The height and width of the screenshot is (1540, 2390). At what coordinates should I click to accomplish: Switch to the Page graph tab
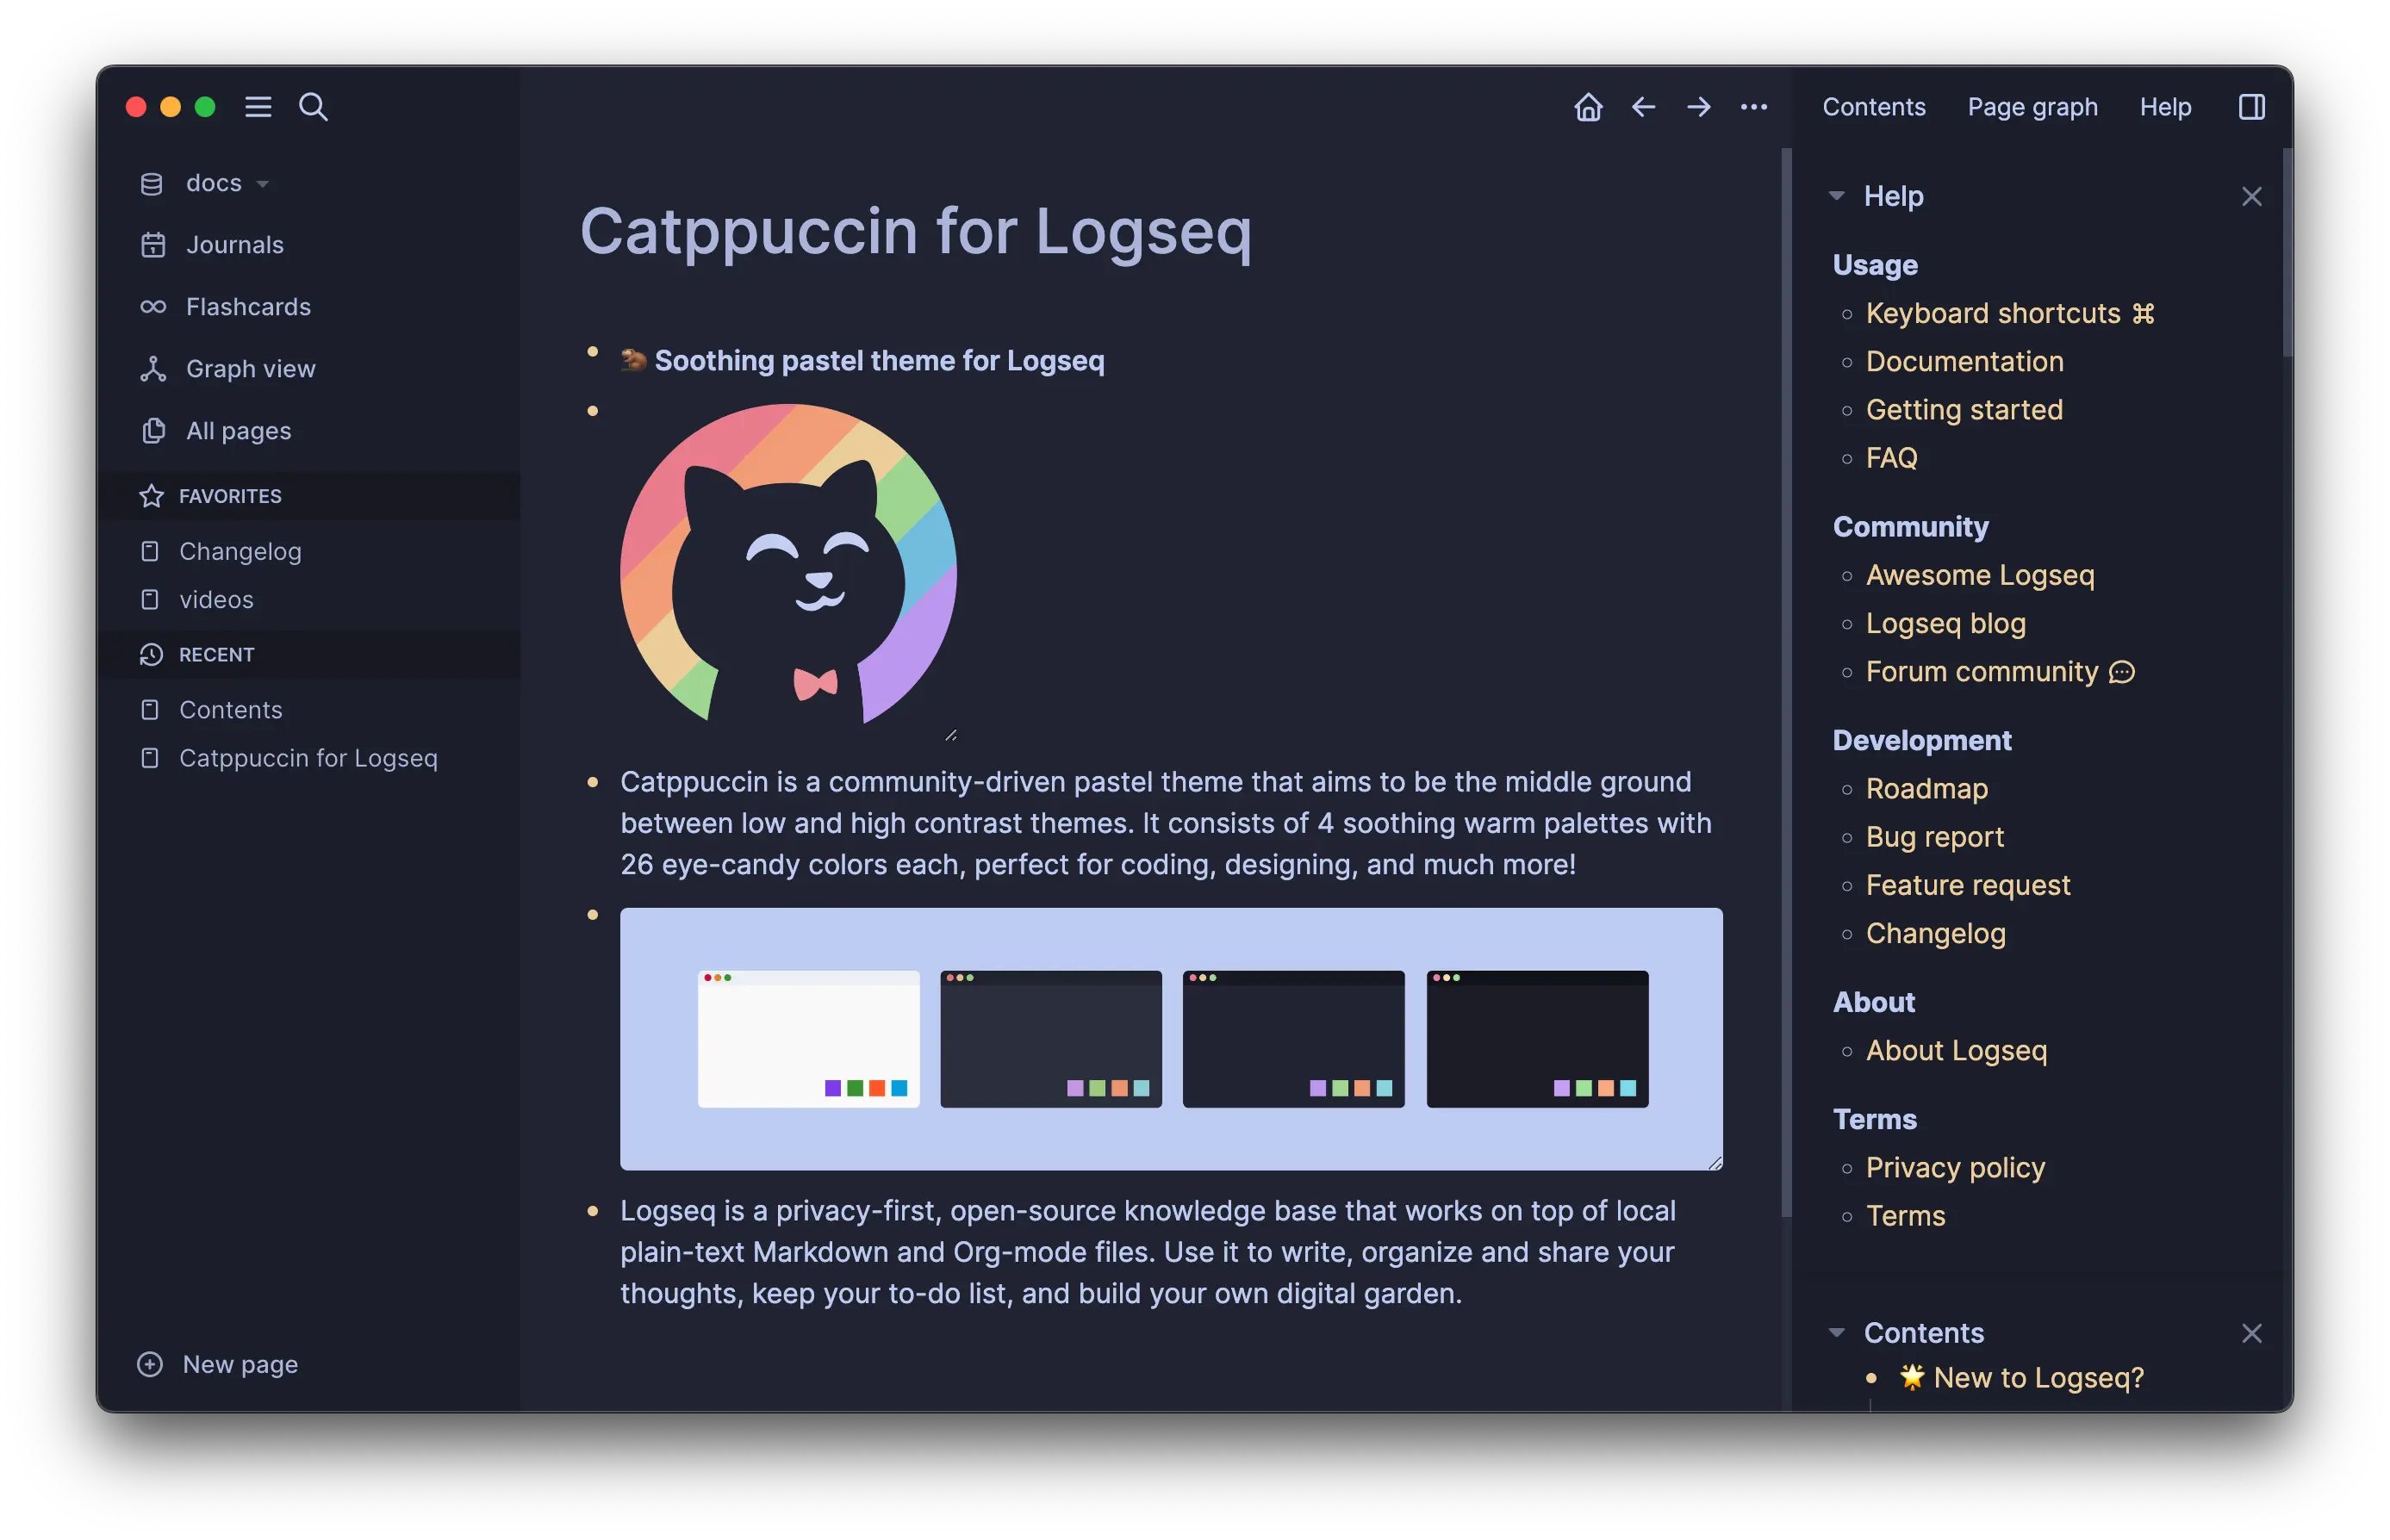tap(2032, 107)
